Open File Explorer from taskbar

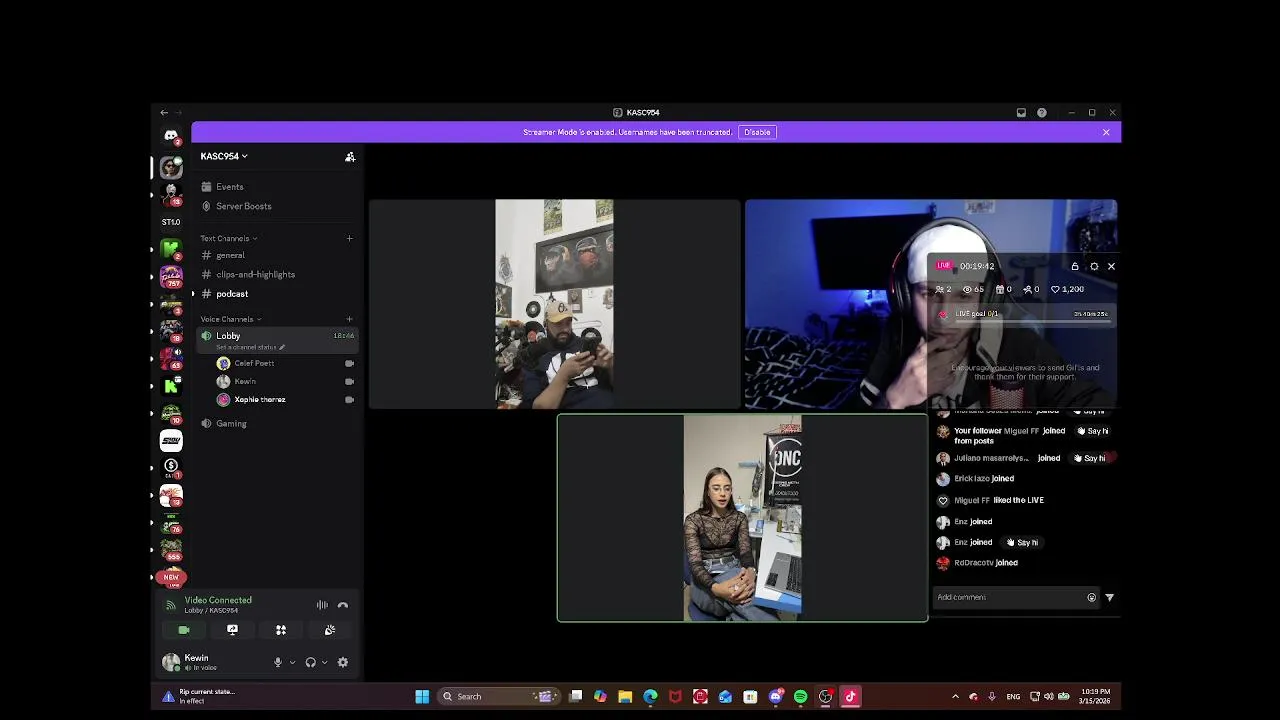[x=625, y=696]
